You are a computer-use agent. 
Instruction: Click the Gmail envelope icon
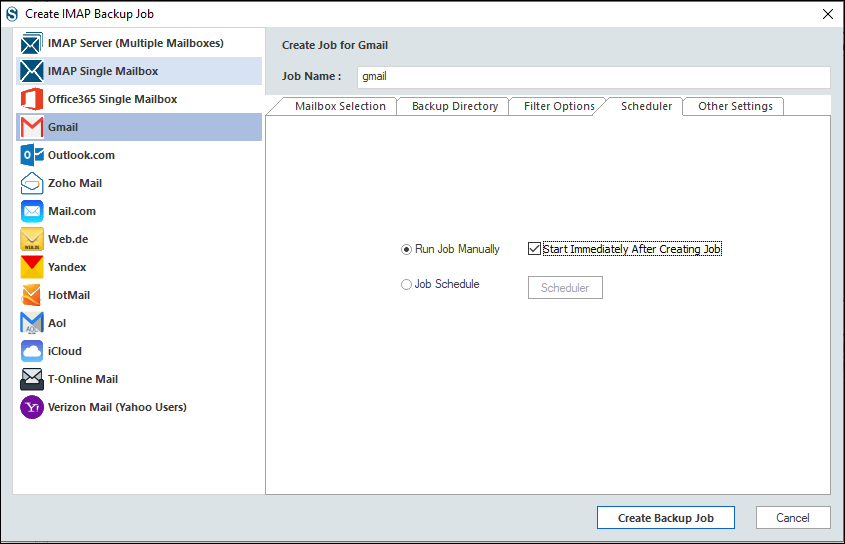[32, 127]
